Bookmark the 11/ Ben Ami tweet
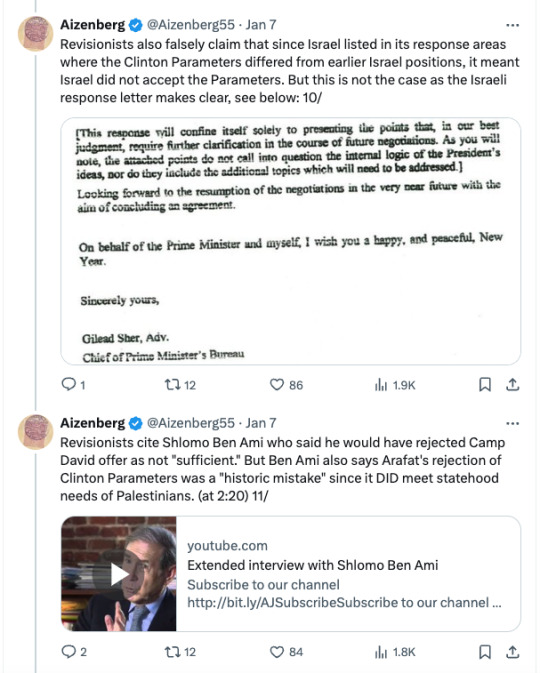The height and width of the screenshot is (673, 540). pyautogui.click(x=485, y=652)
